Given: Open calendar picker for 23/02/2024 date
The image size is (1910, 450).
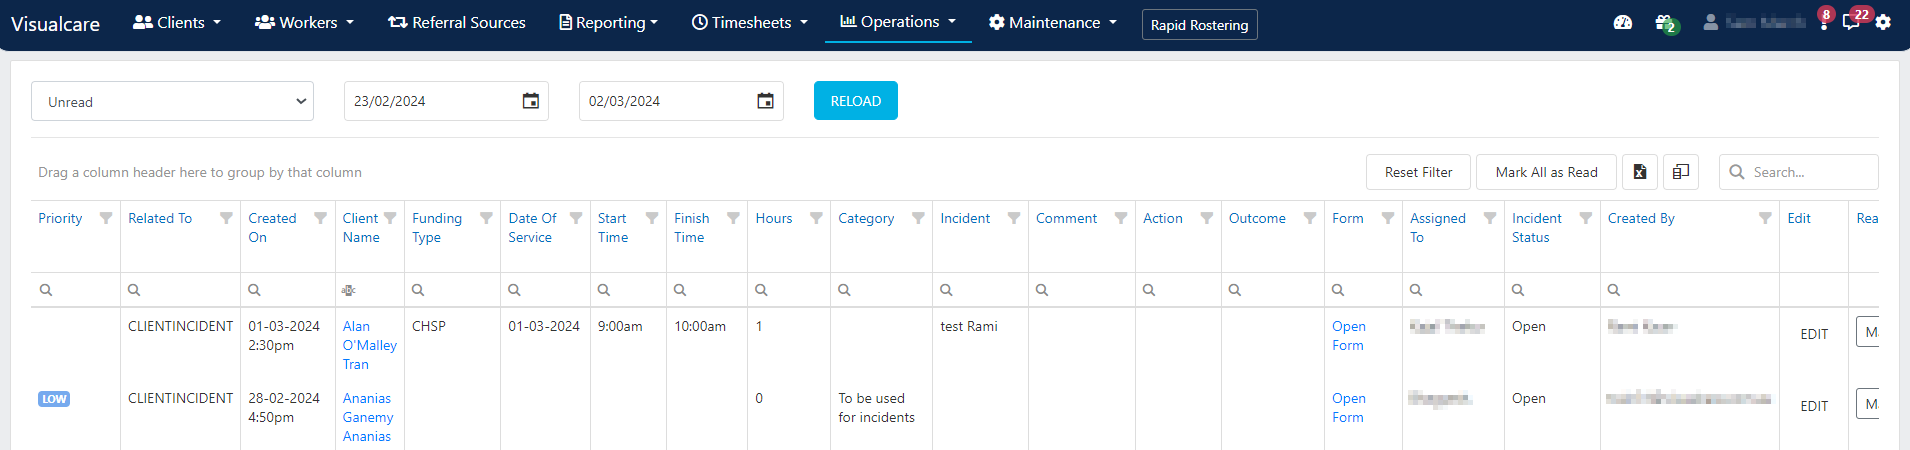Looking at the screenshot, I should click(x=531, y=101).
